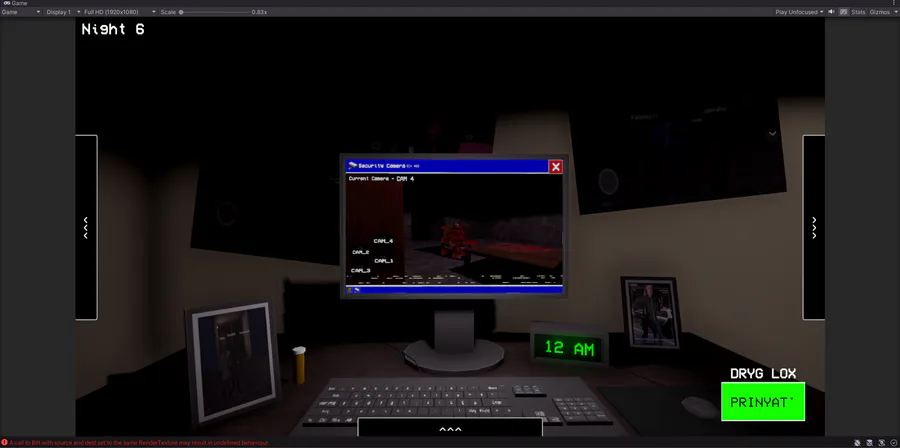Click the third crossed-out status bar icon
900x448 pixels.
pos(882,443)
